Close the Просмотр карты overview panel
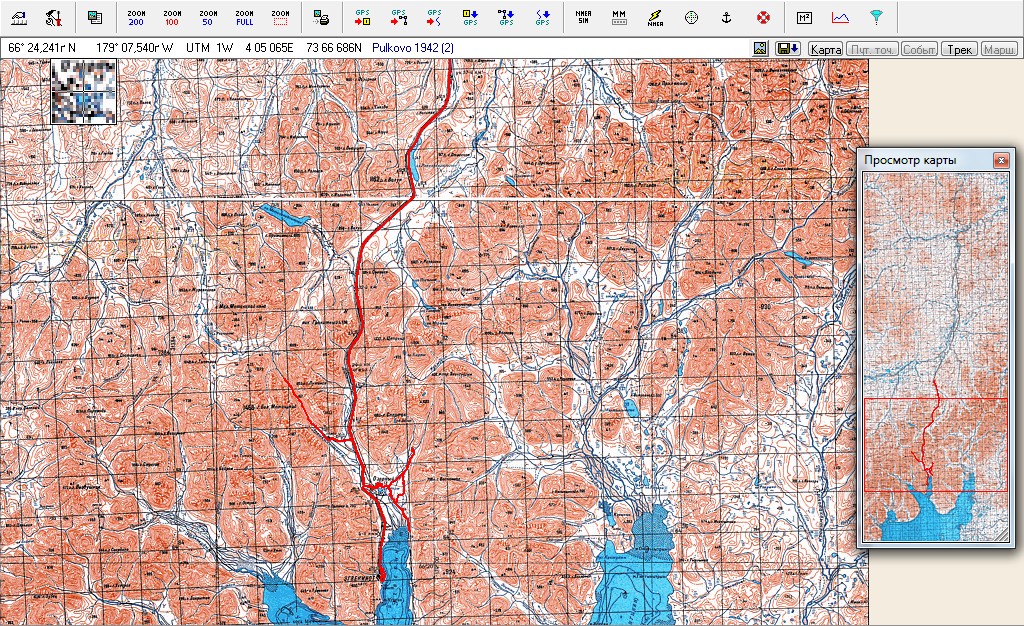This screenshot has width=1024, height=626. [1000, 160]
